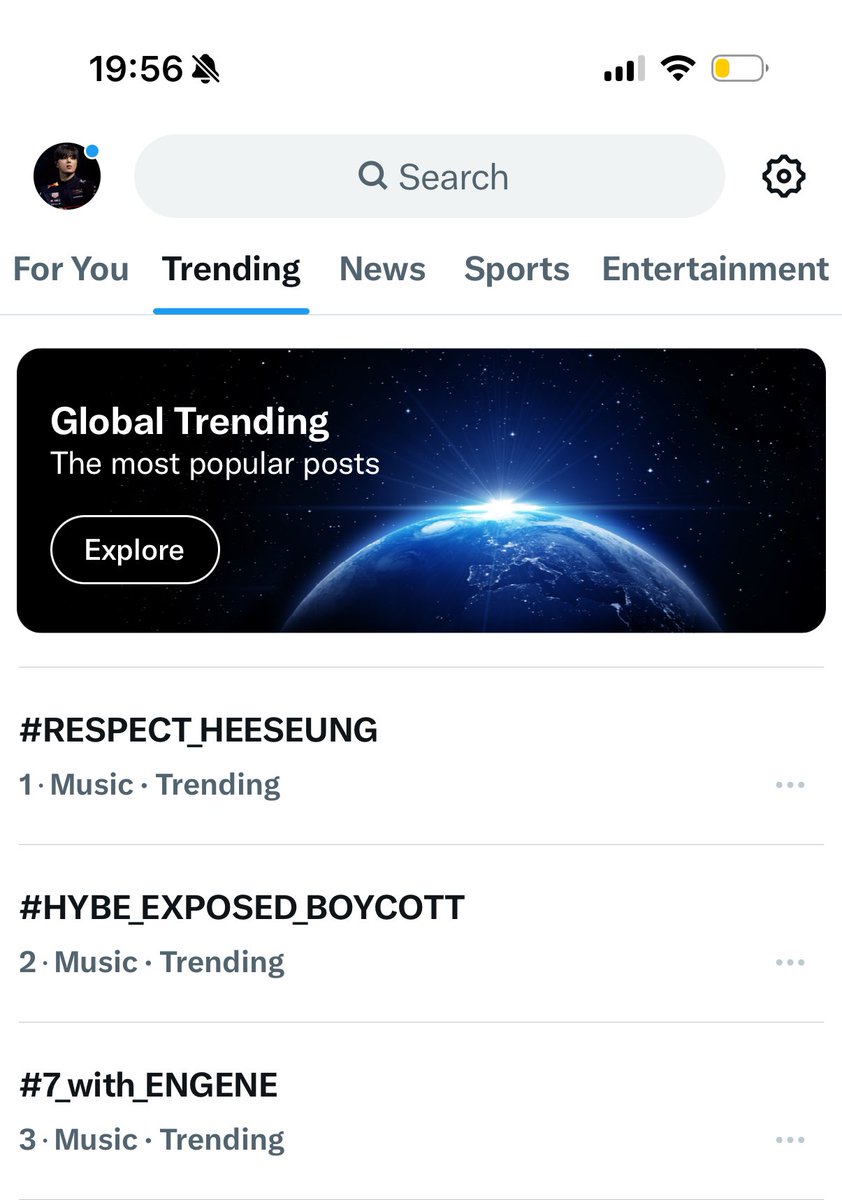842x1200 pixels.
Task: Open more options for #RESPECT_HEESEUNG
Action: (790, 785)
